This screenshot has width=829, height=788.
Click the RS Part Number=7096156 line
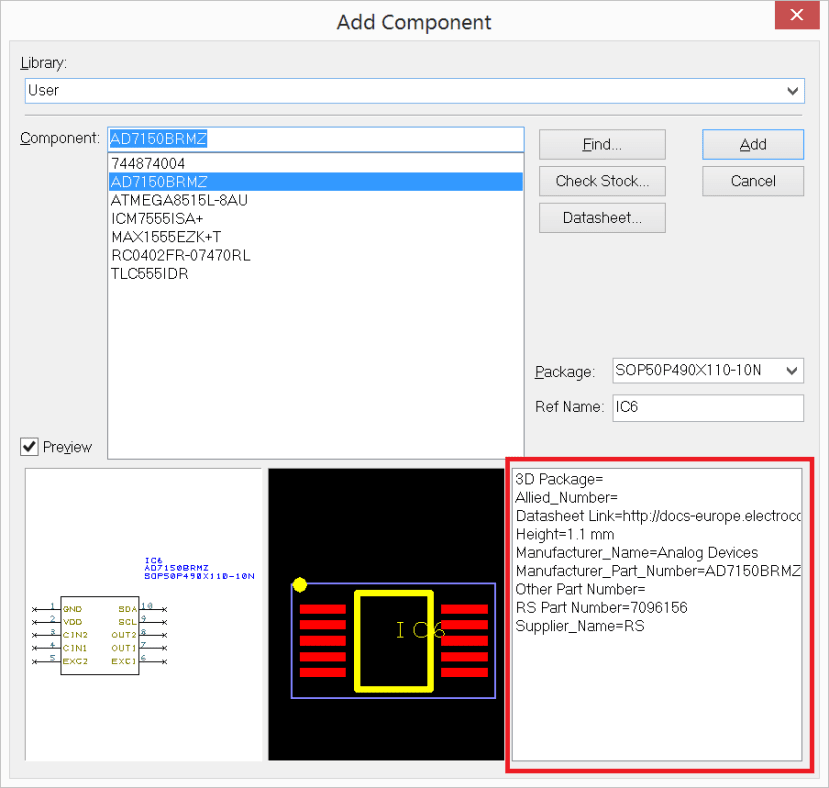601,608
